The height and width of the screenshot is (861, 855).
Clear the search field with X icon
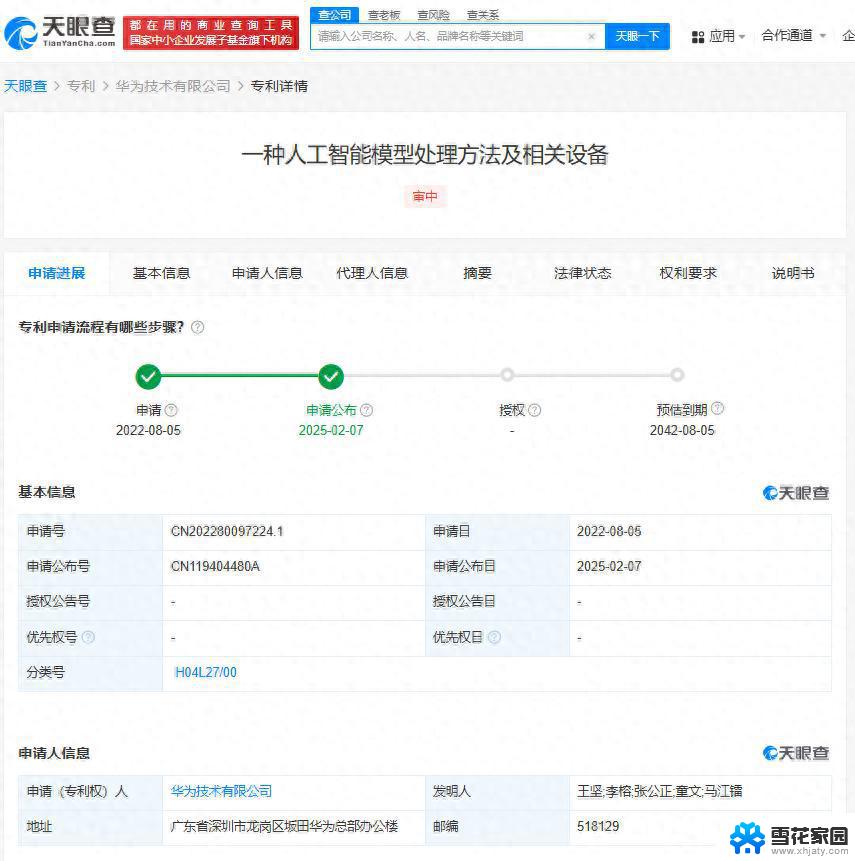(591, 36)
